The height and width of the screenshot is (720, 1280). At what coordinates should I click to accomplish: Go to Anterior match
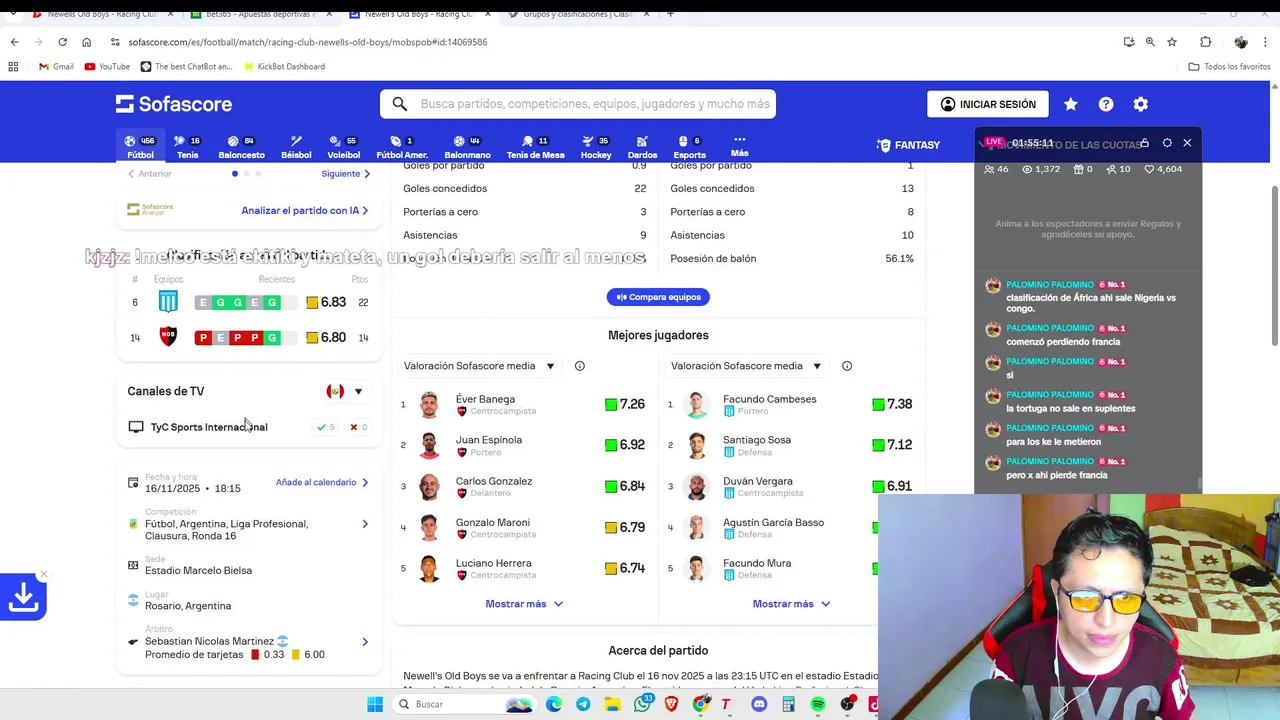149,174
